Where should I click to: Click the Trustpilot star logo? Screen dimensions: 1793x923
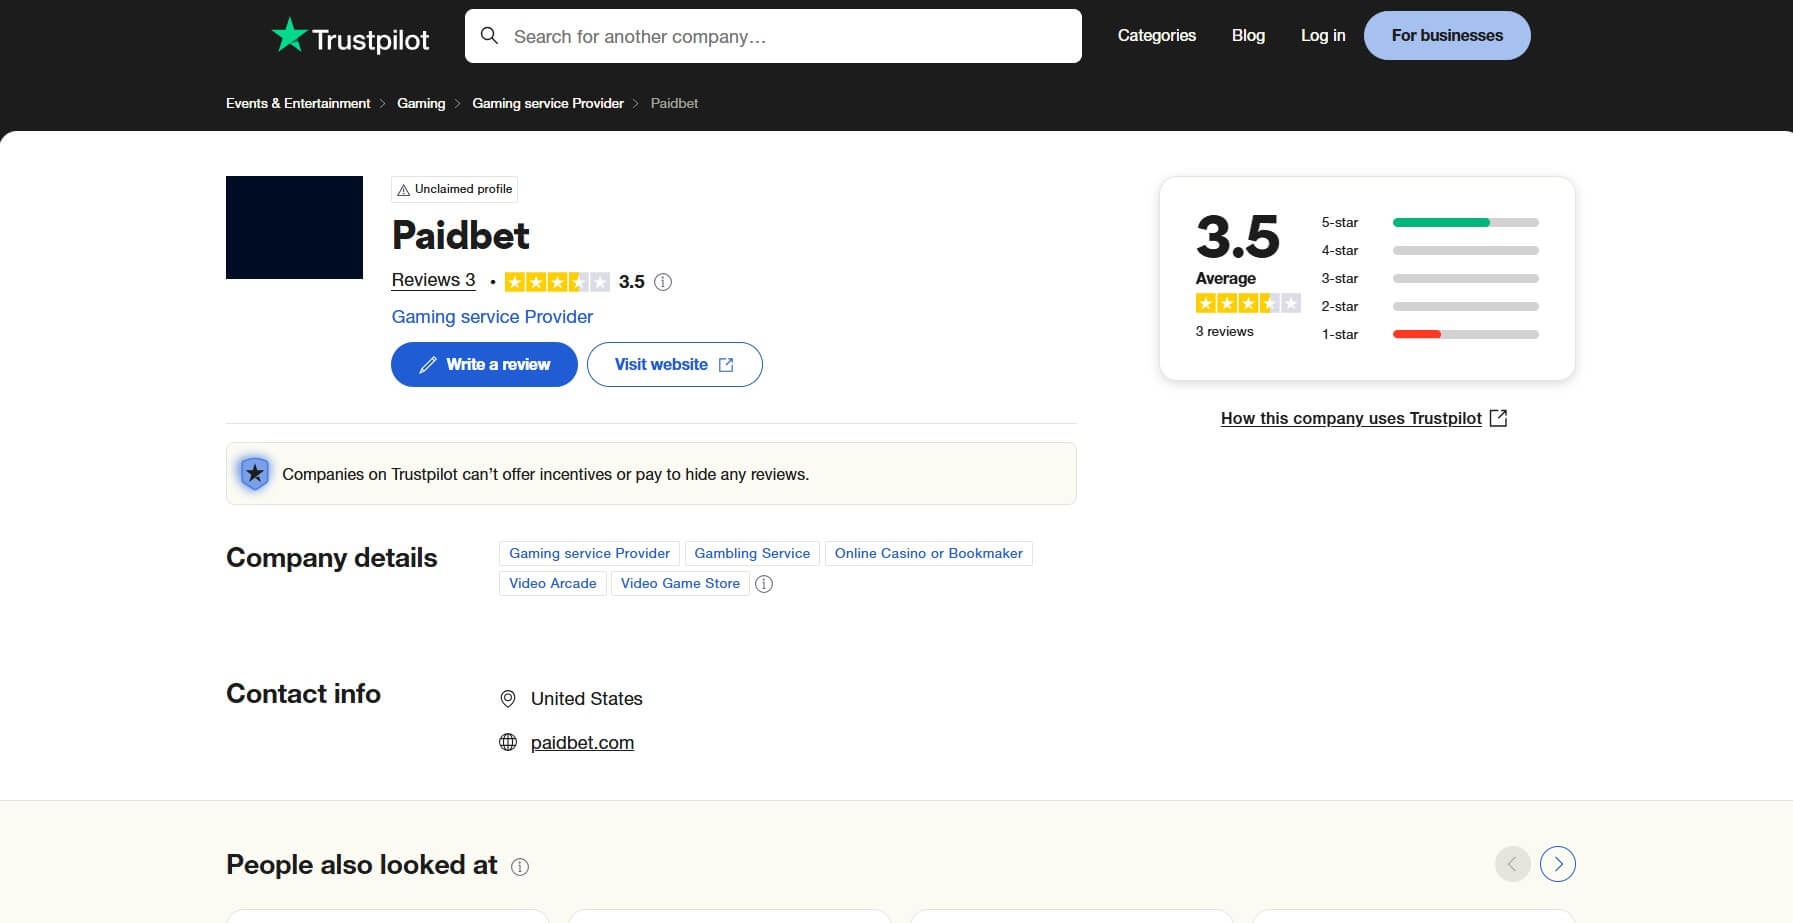pyautogui.click(x=290, y=35)
